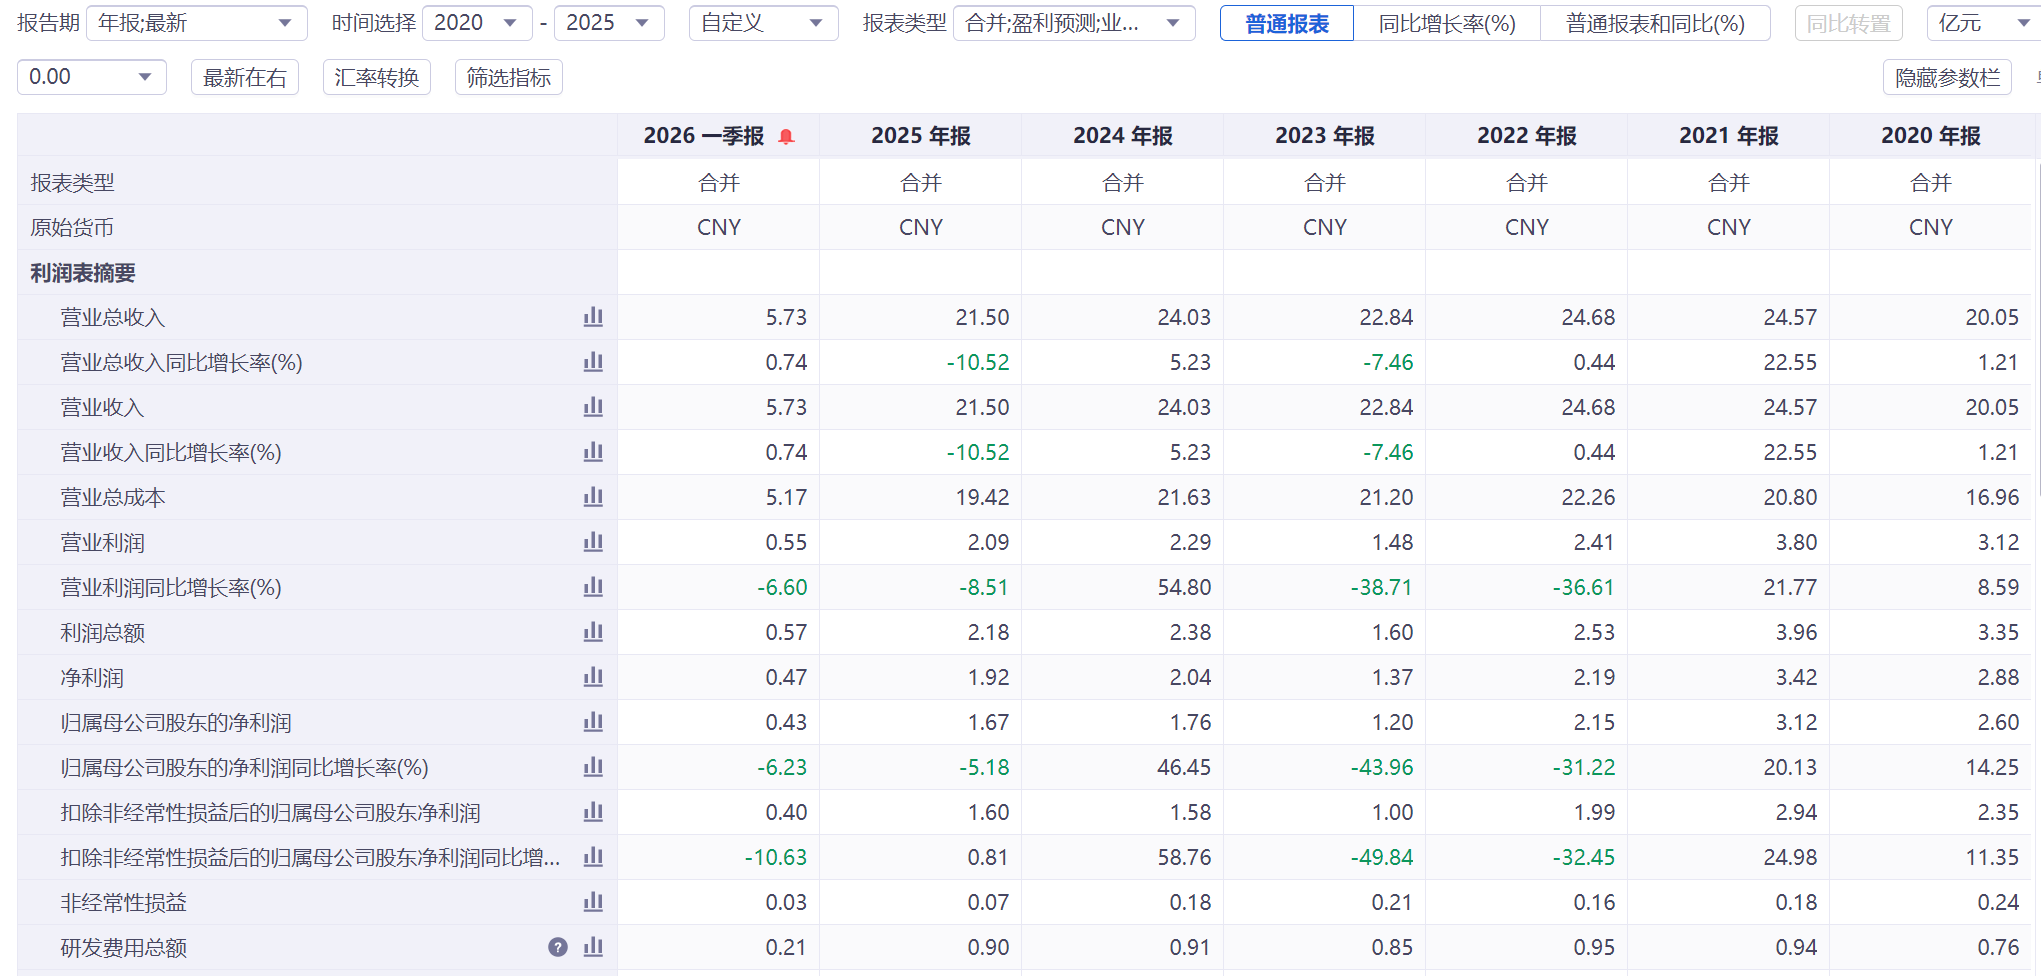The width and height of the screenshot is (2041, 976).
Task: Open 报表类型 dropdown showing 合并;盈利预测
Action: [1074, 23]
